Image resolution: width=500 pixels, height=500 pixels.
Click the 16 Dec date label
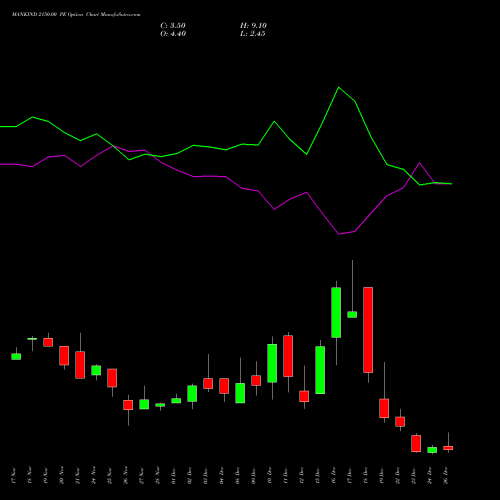(x=334, y=476)
